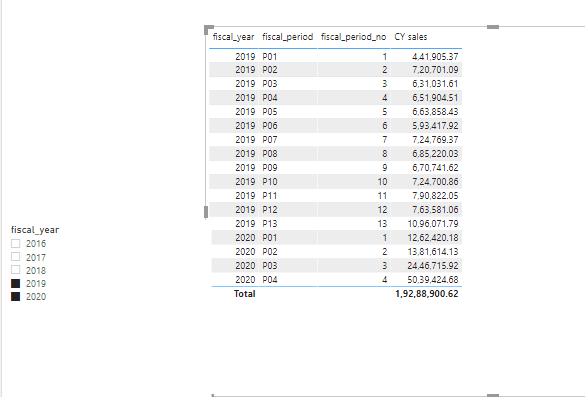Uncheck the 2020 fiscal year checkbox
The height and width of the screenshot is (397, 585).
pyautogui.click(x=15, y=297)
